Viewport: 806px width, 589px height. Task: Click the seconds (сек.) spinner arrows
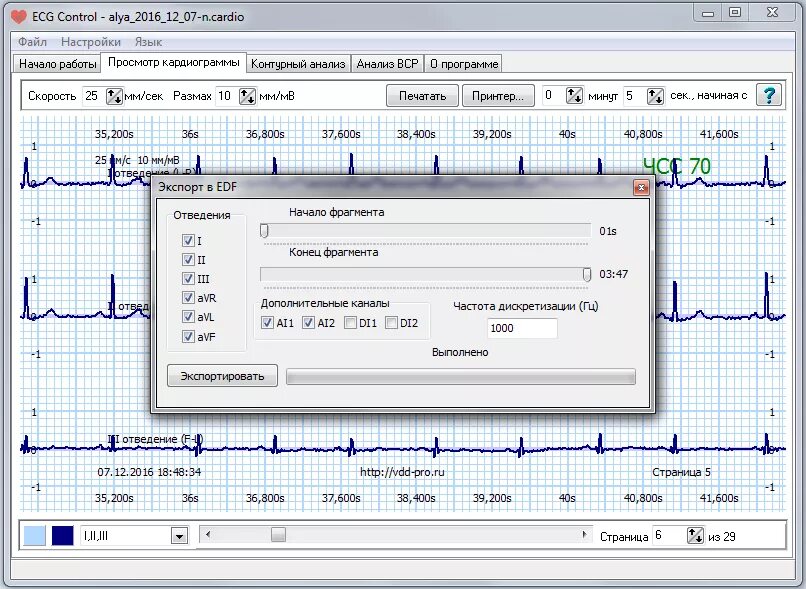click(655, 96)
